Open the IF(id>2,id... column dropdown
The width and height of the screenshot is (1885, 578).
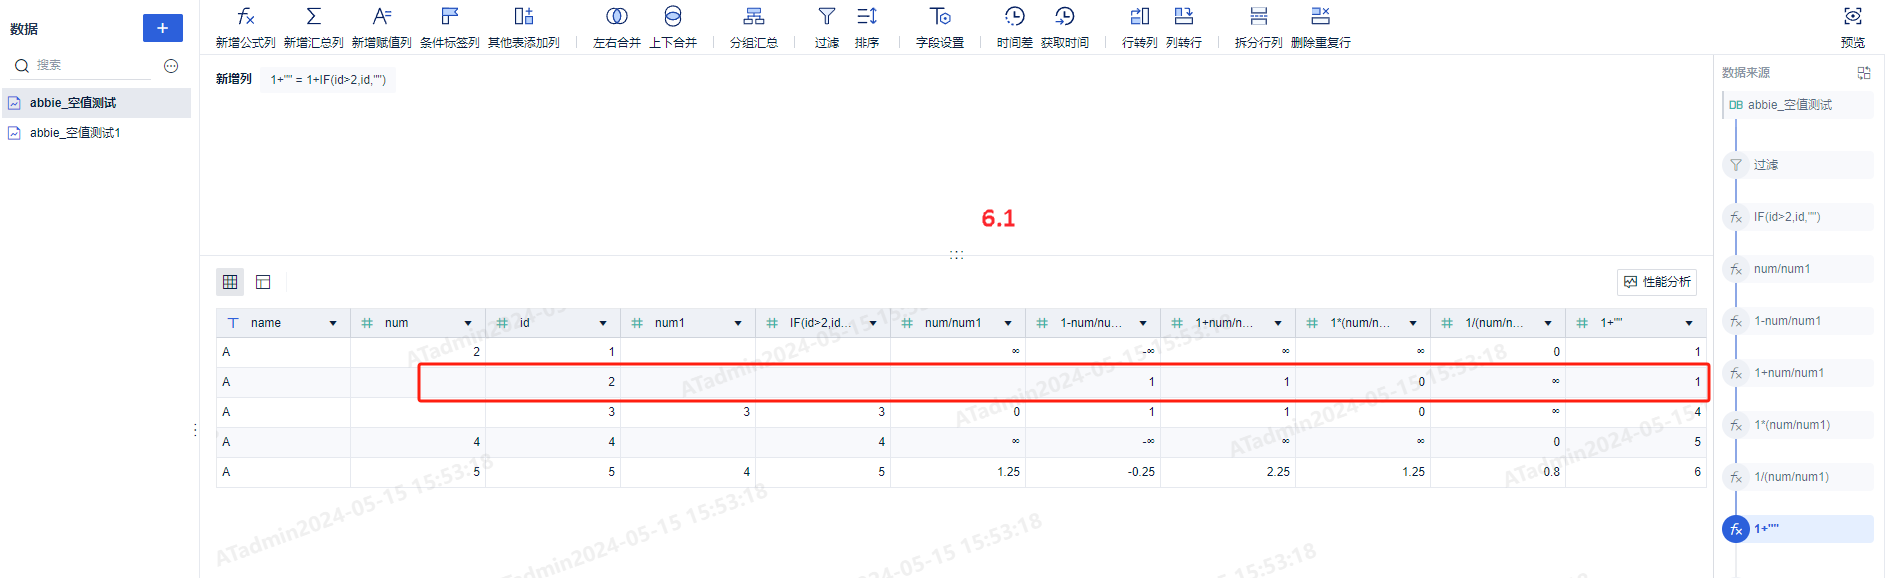873,323
